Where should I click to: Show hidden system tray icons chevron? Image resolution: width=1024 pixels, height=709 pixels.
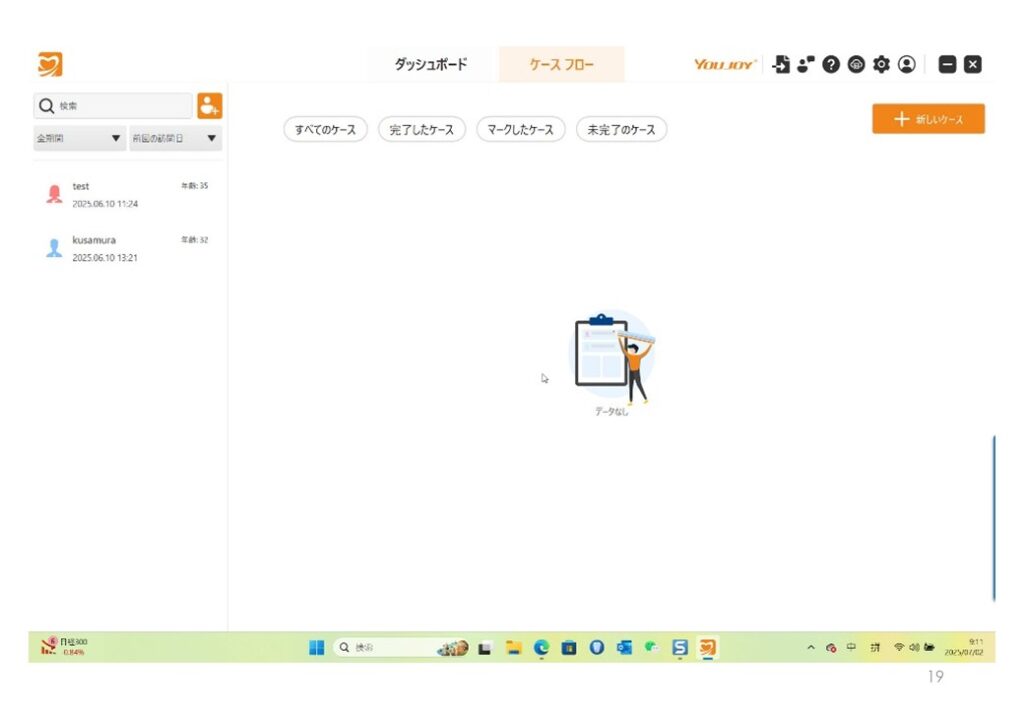812,647
